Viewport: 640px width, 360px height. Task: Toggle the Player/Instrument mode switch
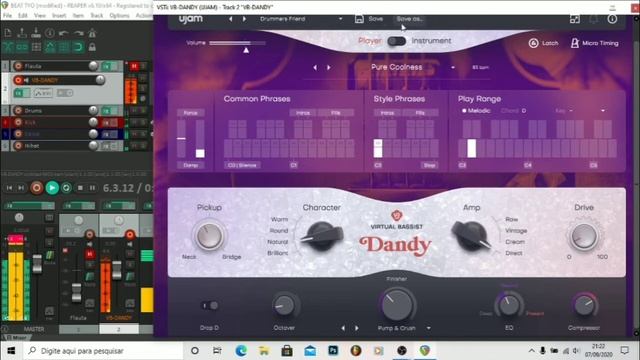click(396, 41)
